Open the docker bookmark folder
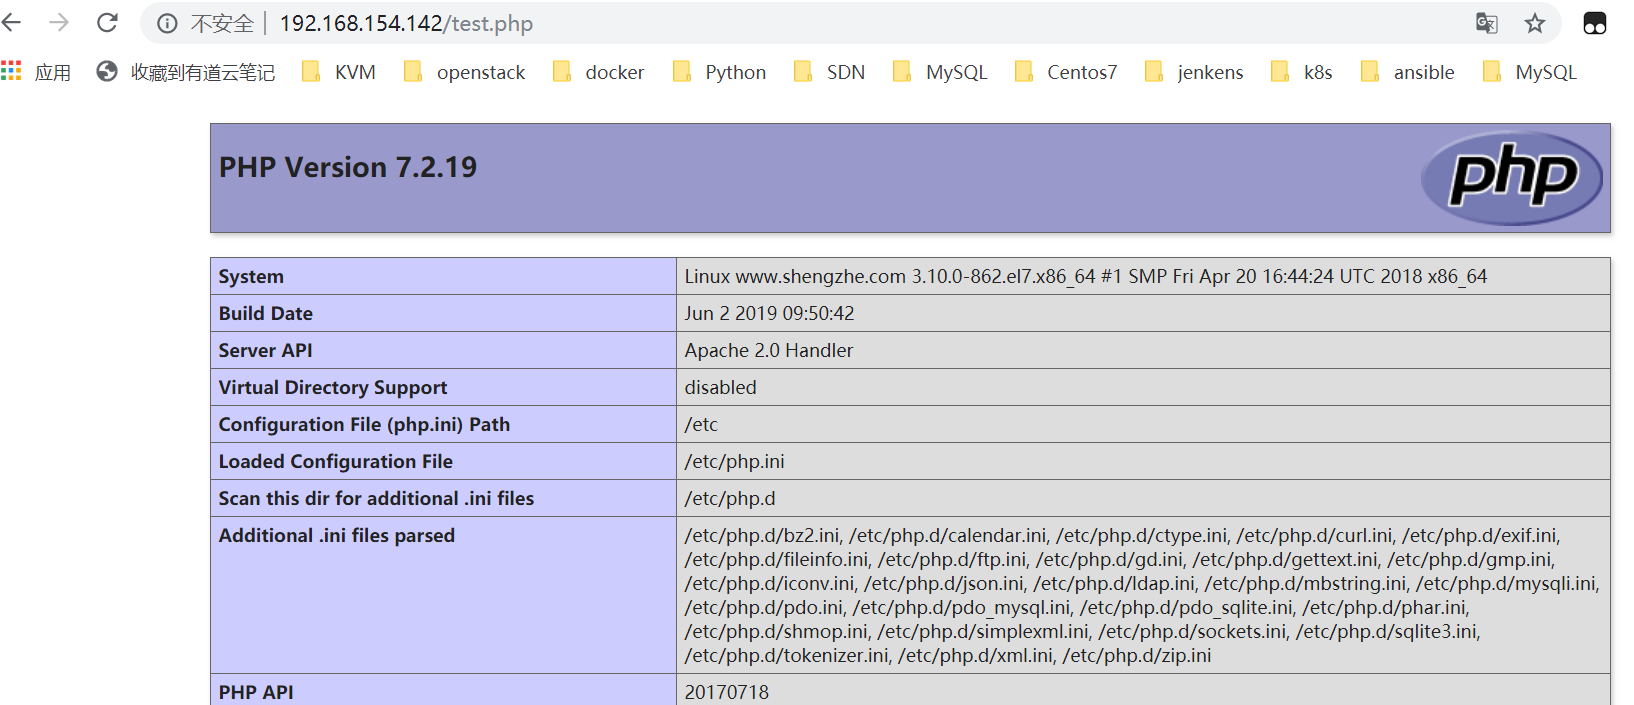This screenshot has height=705, width=1634. tap(598, 72)
